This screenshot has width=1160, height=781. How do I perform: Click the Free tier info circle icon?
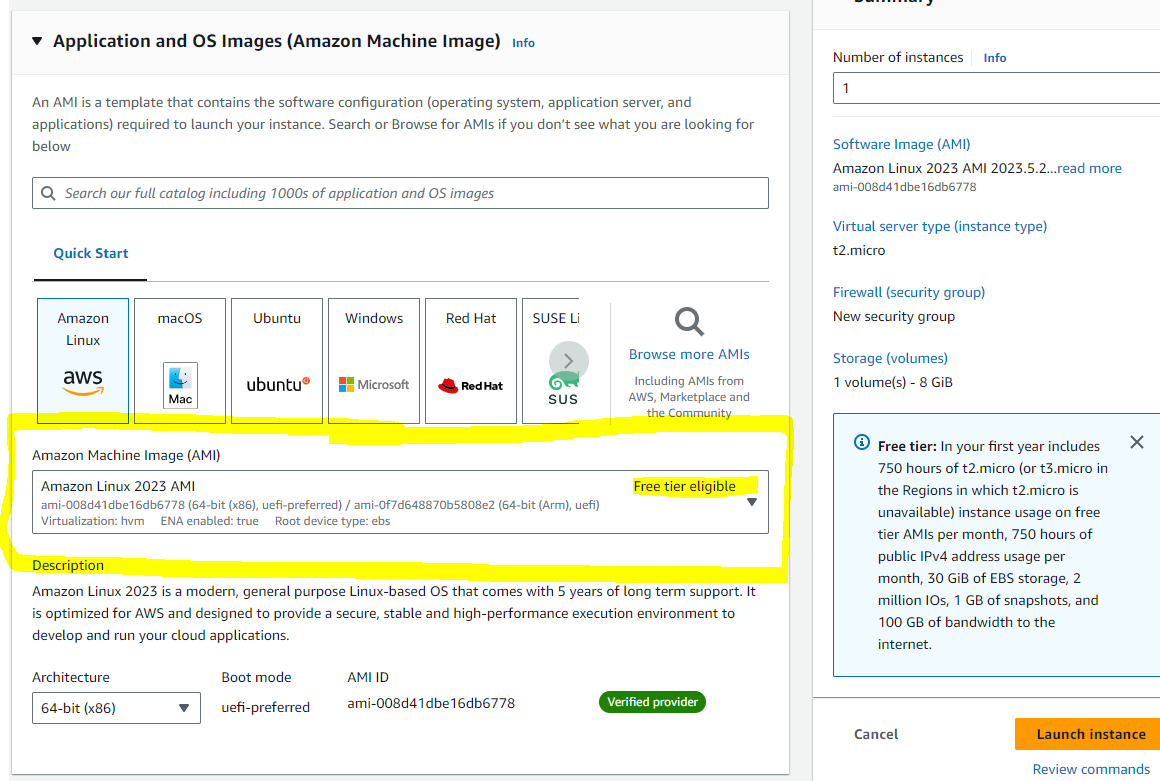pyautogui.click(x=861, y=442)
